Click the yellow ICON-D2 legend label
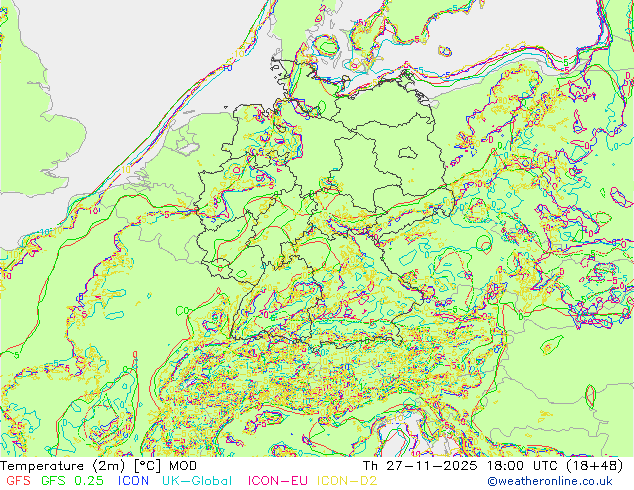The width and height of the screenshot is (634, 490). (347, 481)
